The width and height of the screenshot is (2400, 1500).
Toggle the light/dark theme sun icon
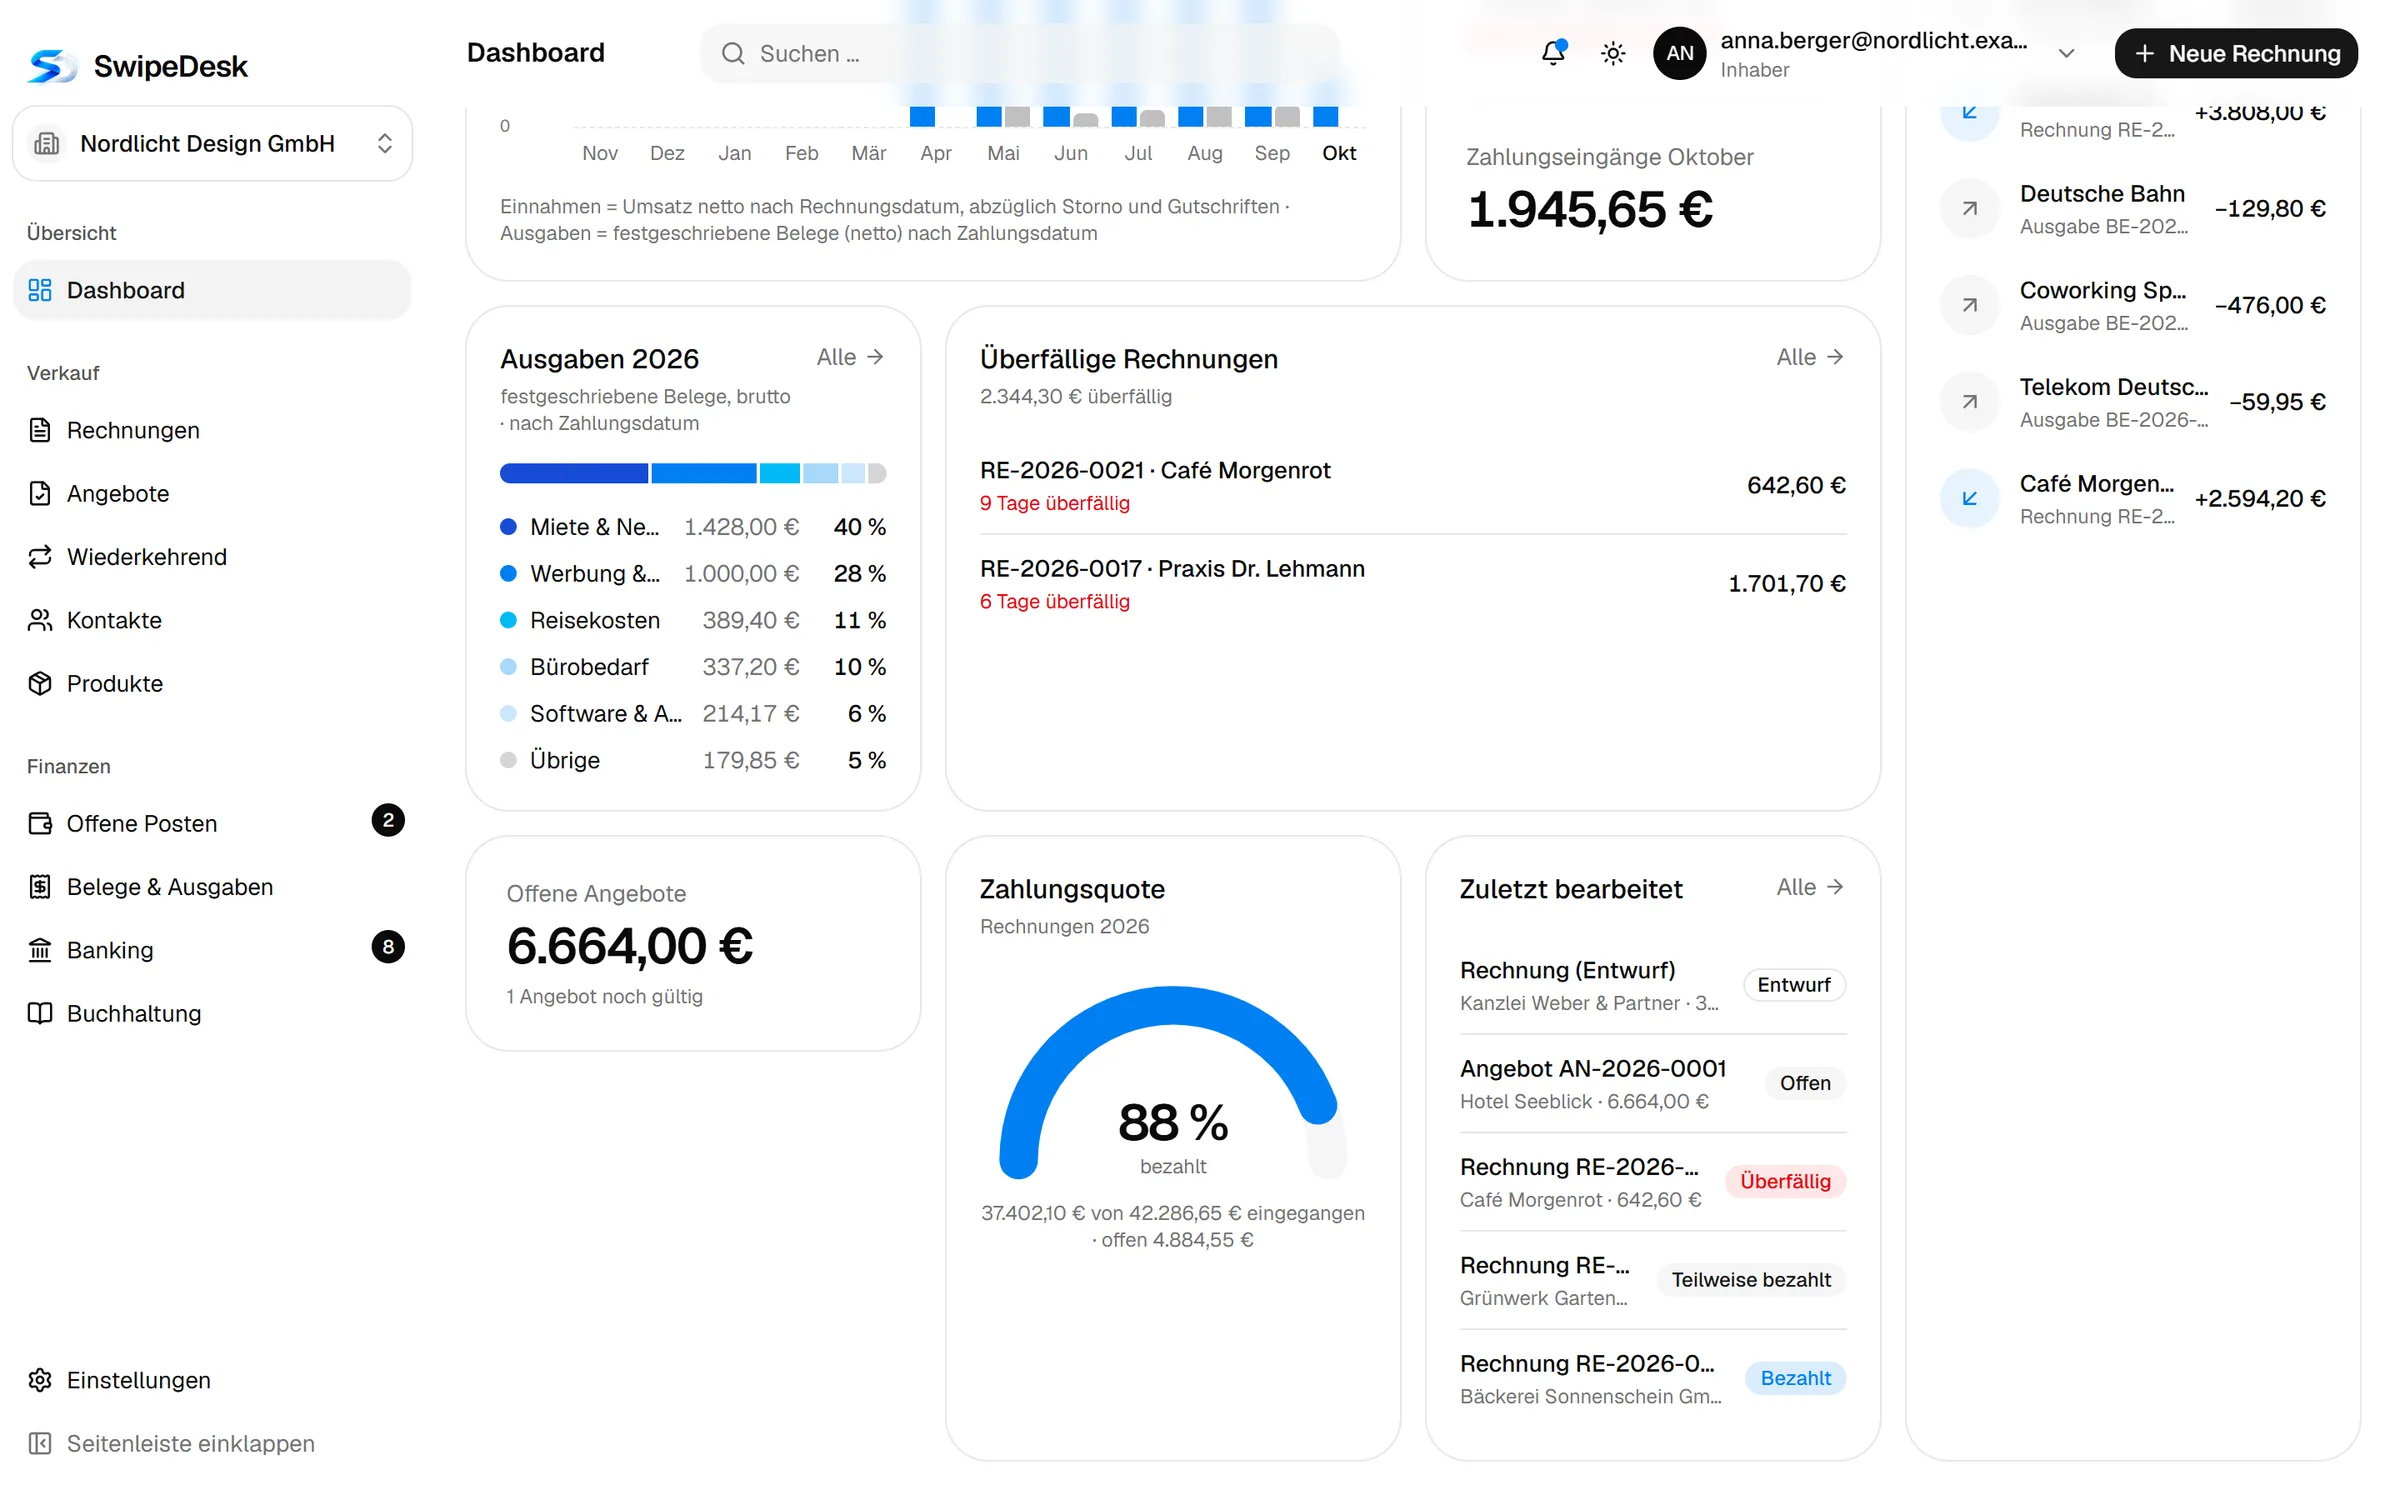[1613, 53]
